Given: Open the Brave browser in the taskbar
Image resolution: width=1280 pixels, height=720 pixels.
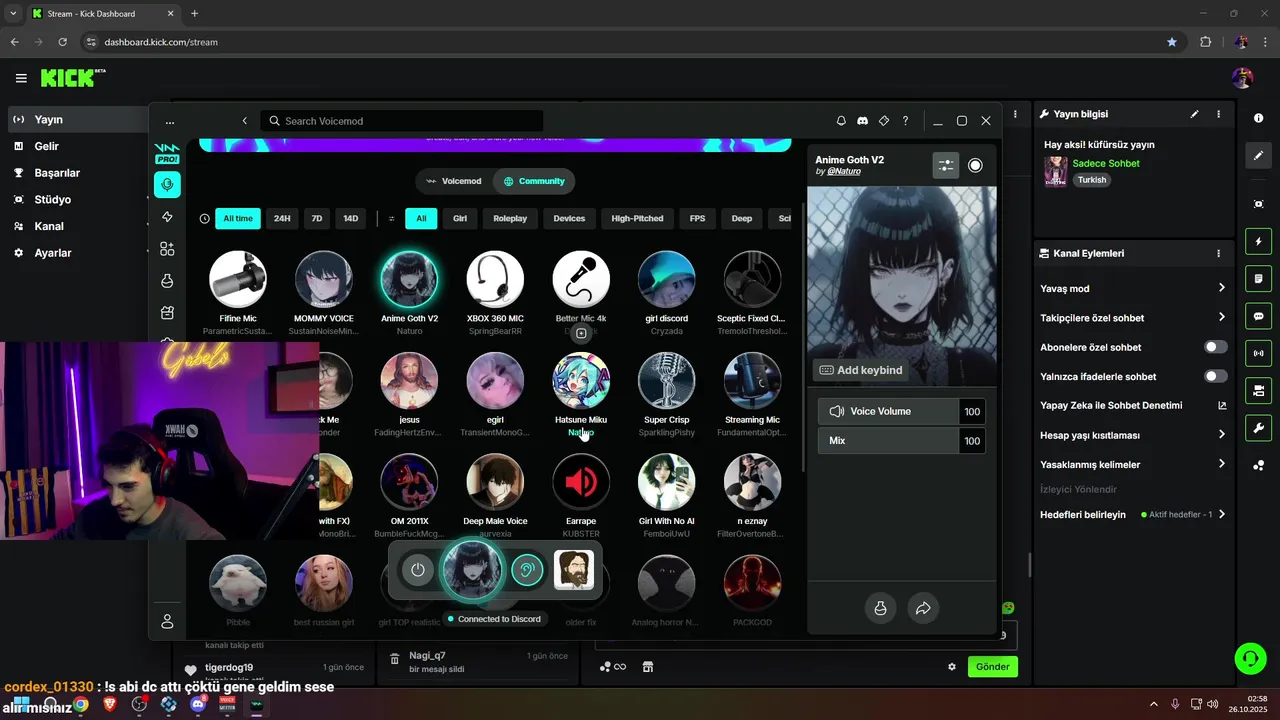Looking at the screenshot, I should 110,704.
